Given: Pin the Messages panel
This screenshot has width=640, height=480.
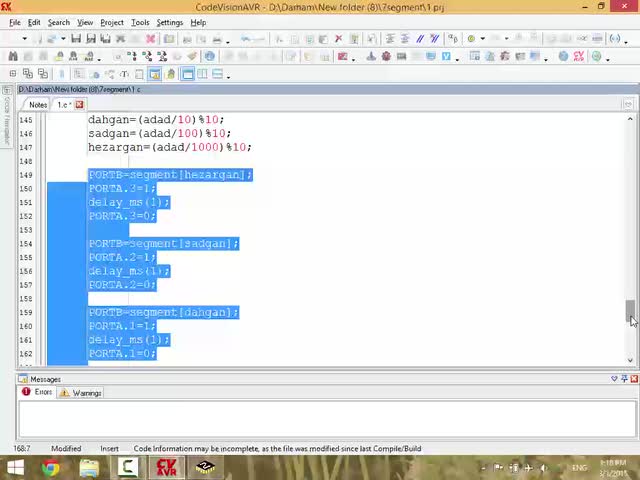Looking at the screenshot, I should tap(624, 379).
